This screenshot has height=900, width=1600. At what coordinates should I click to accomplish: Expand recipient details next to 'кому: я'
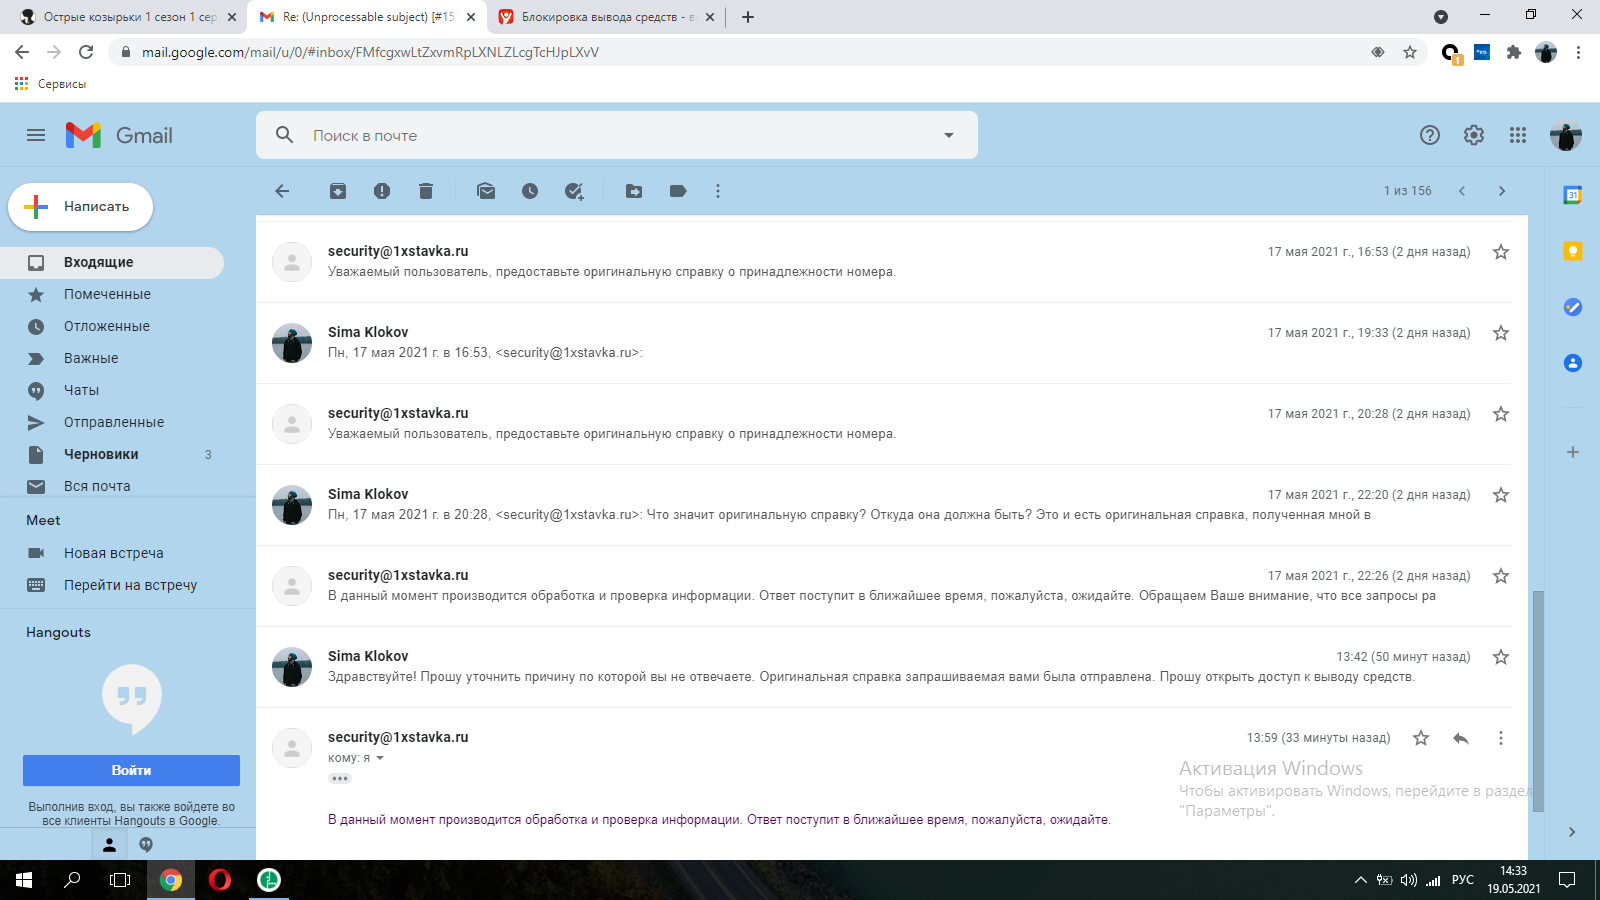tap(380, 758)
